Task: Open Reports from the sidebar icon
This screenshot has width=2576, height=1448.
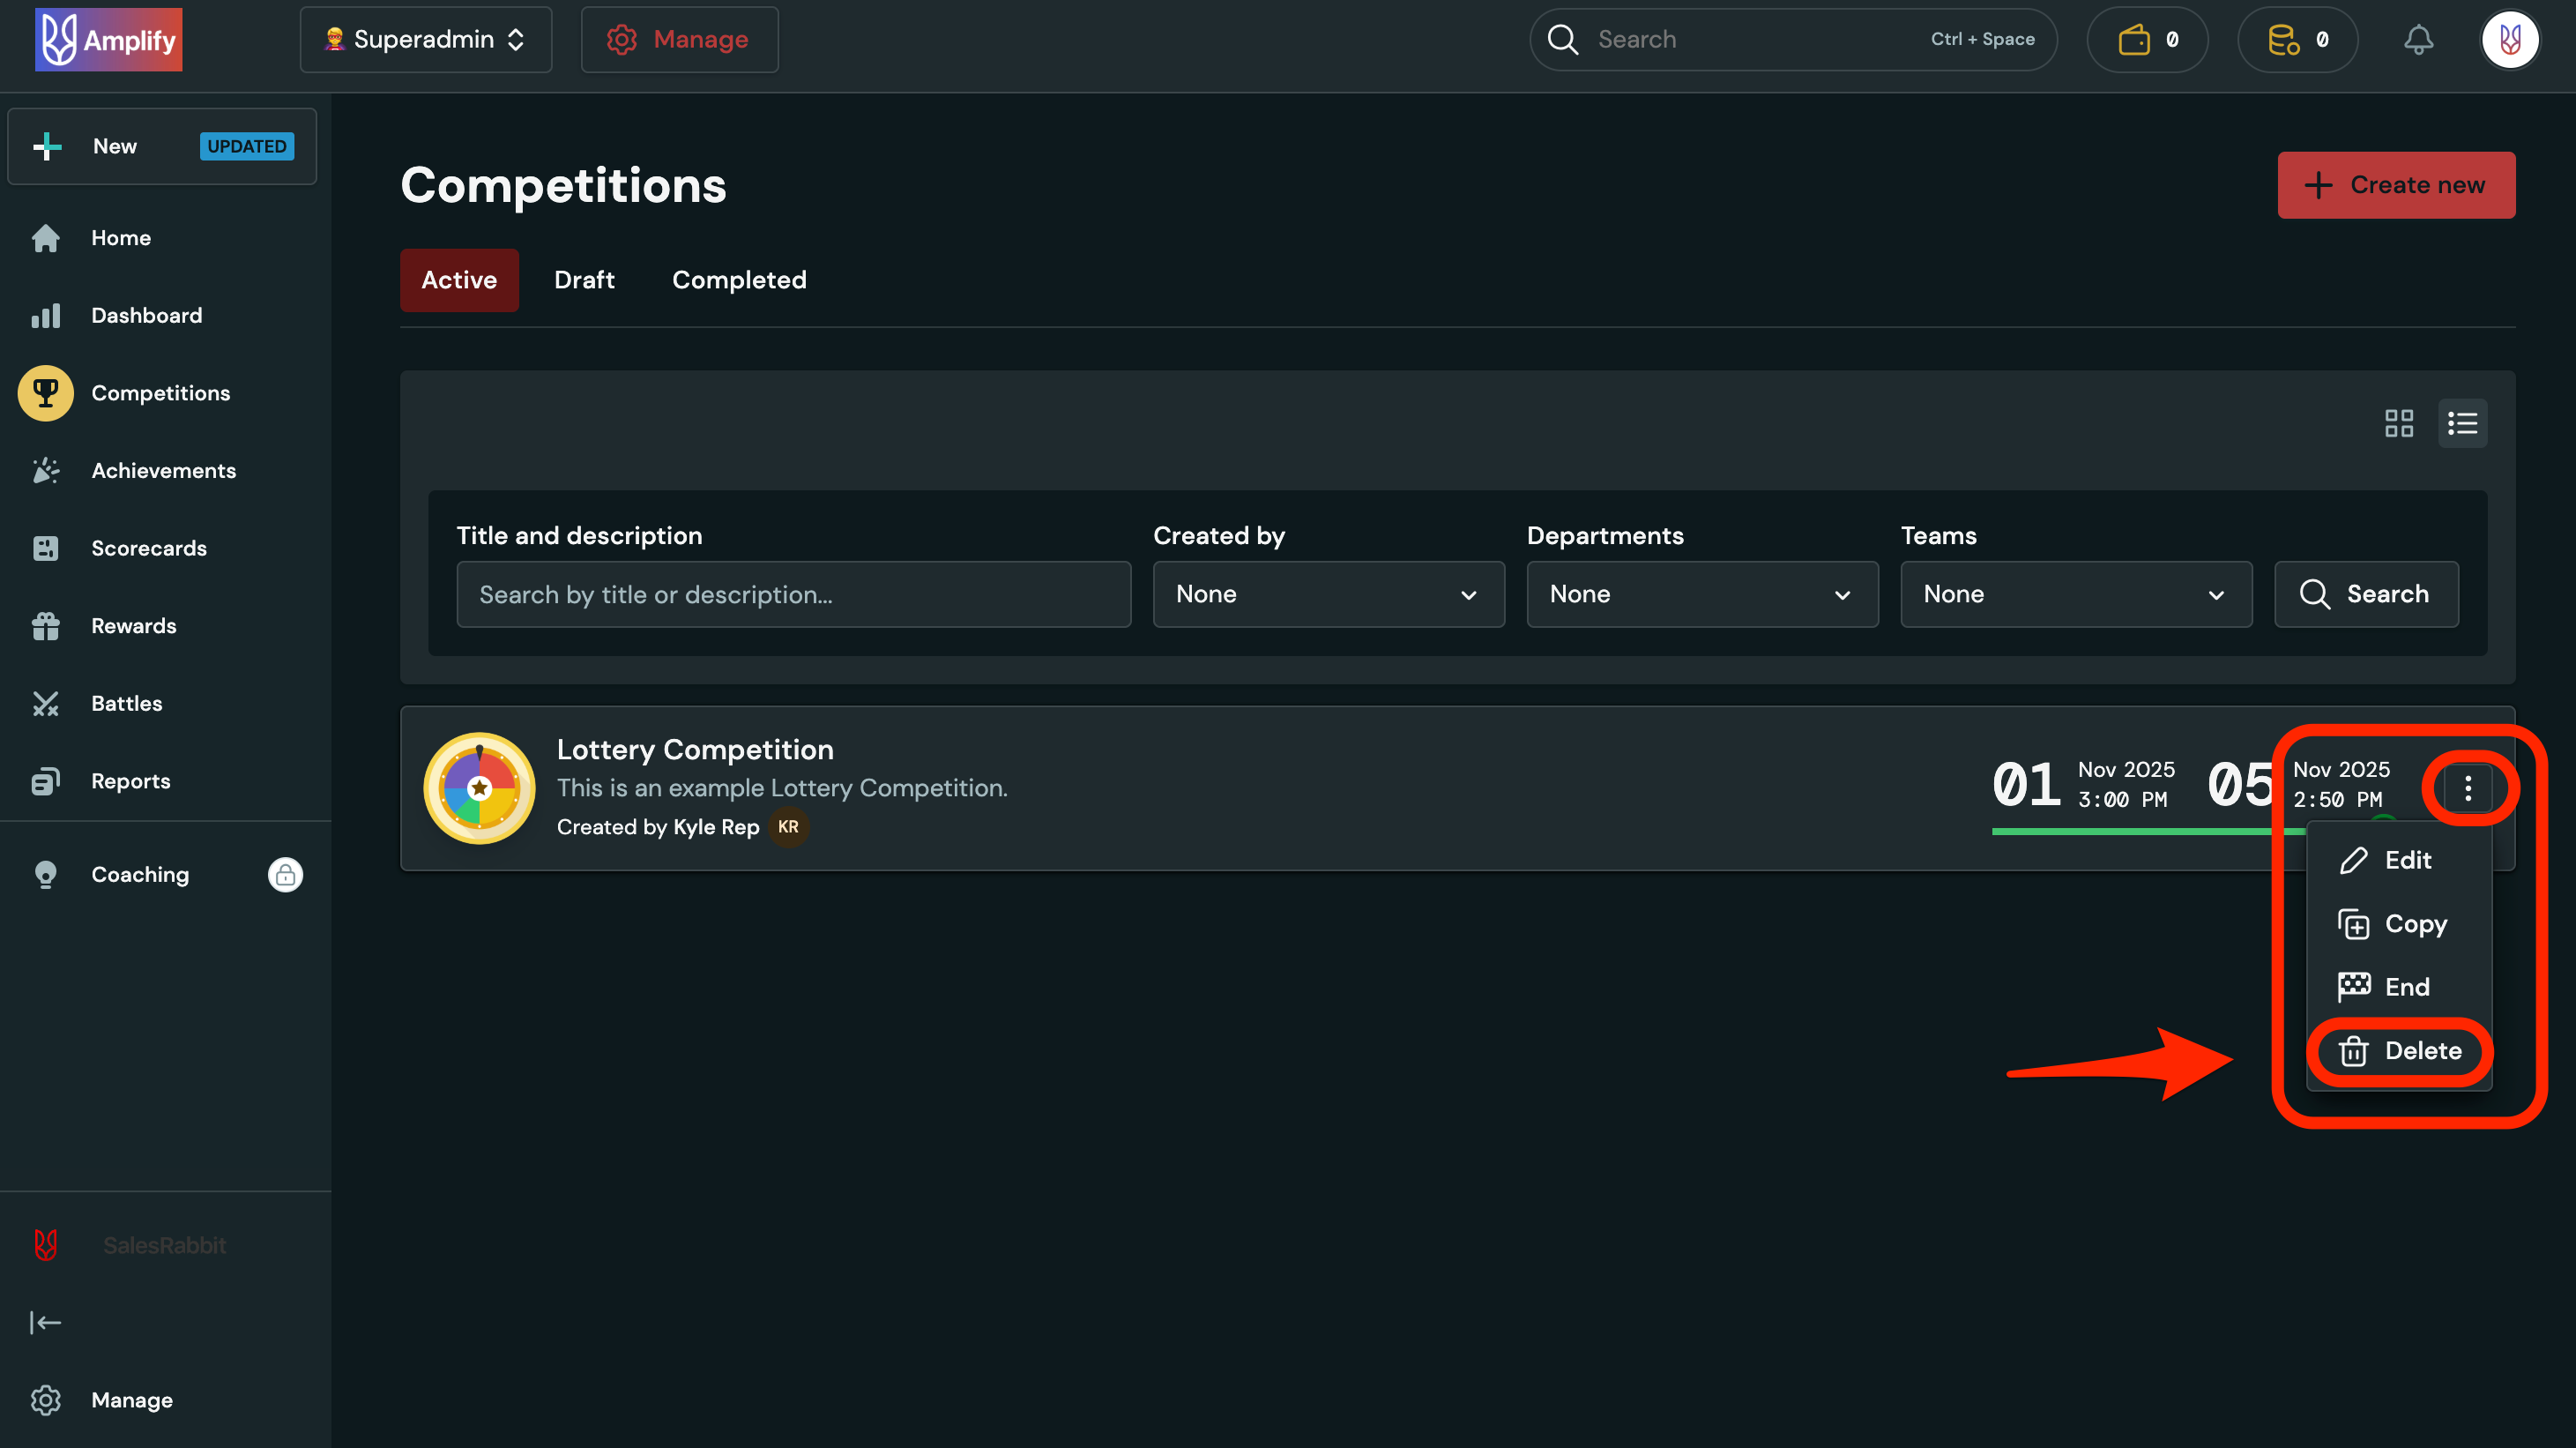Action: 45,781
